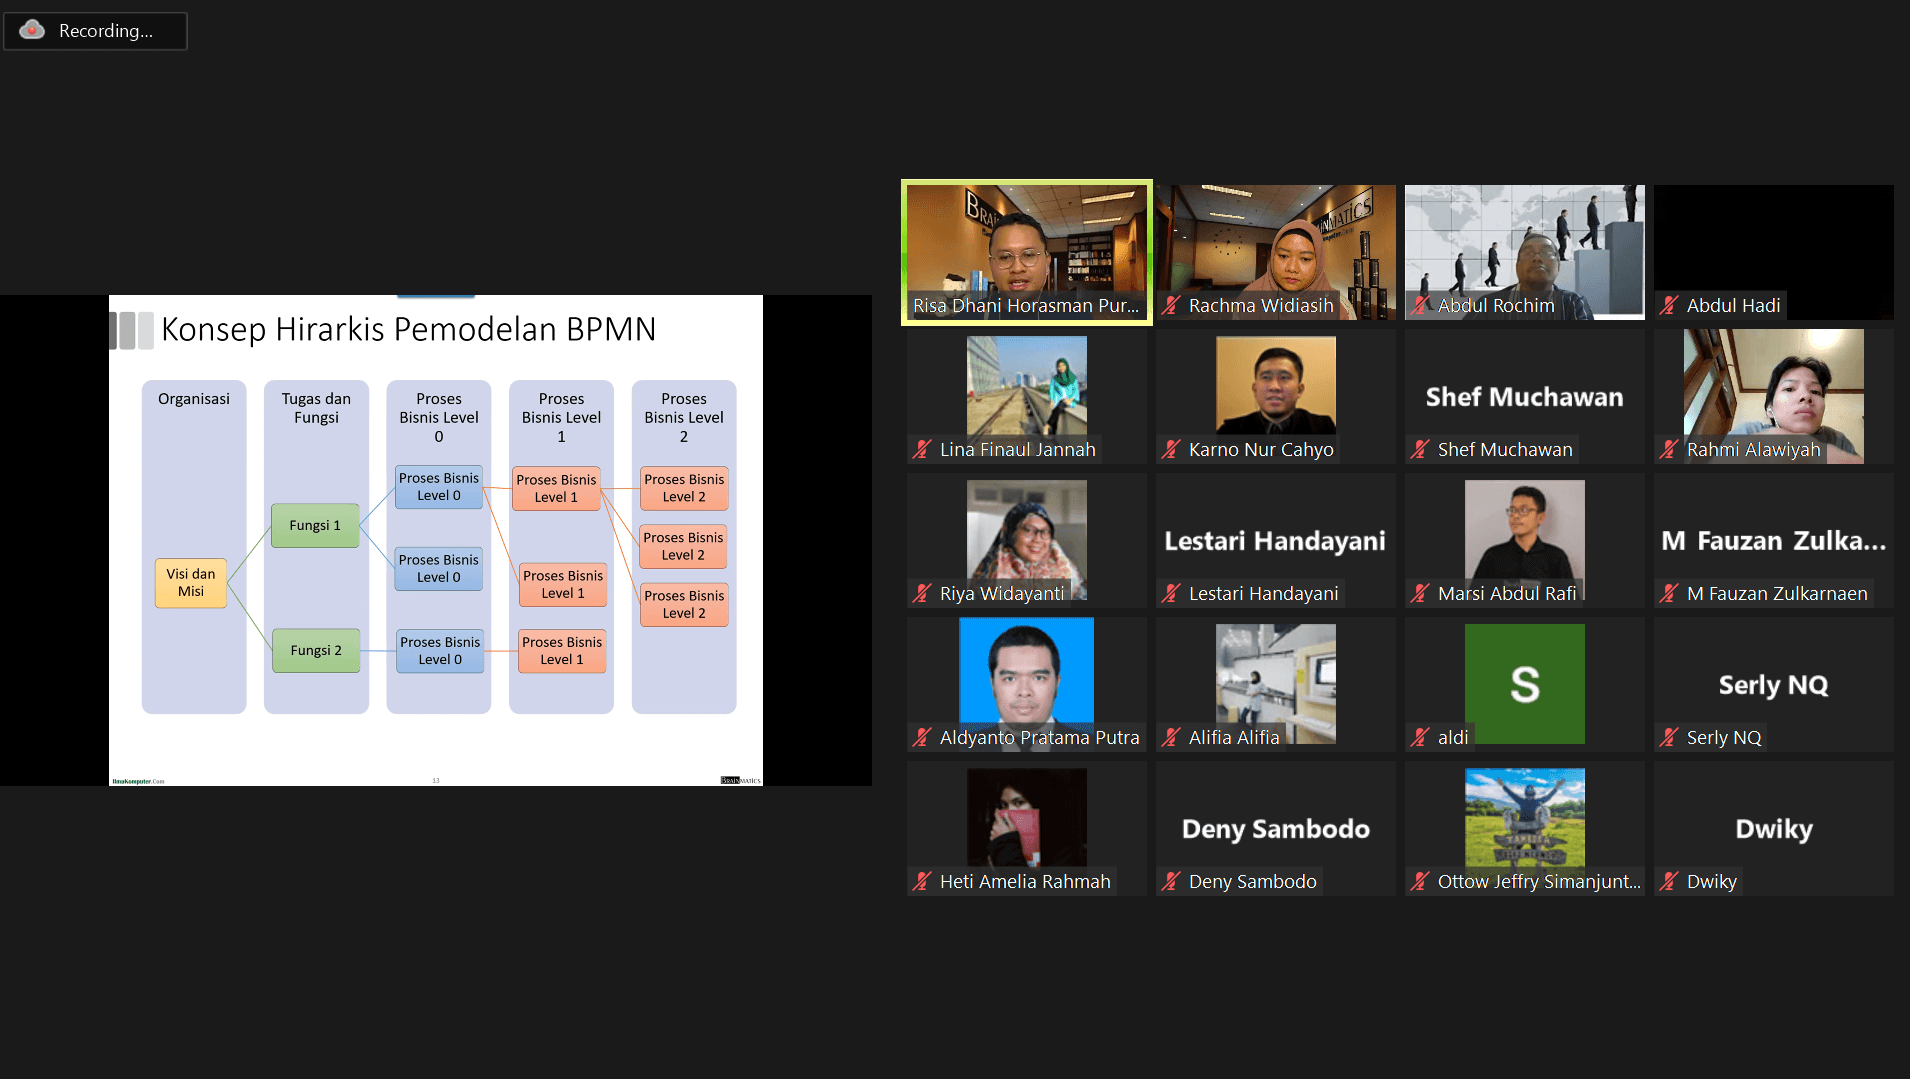Click muted mic icon beside Dwiky
Image resolution: width=1910 pixels, height=1079 pixels.
click(1669, 882)
